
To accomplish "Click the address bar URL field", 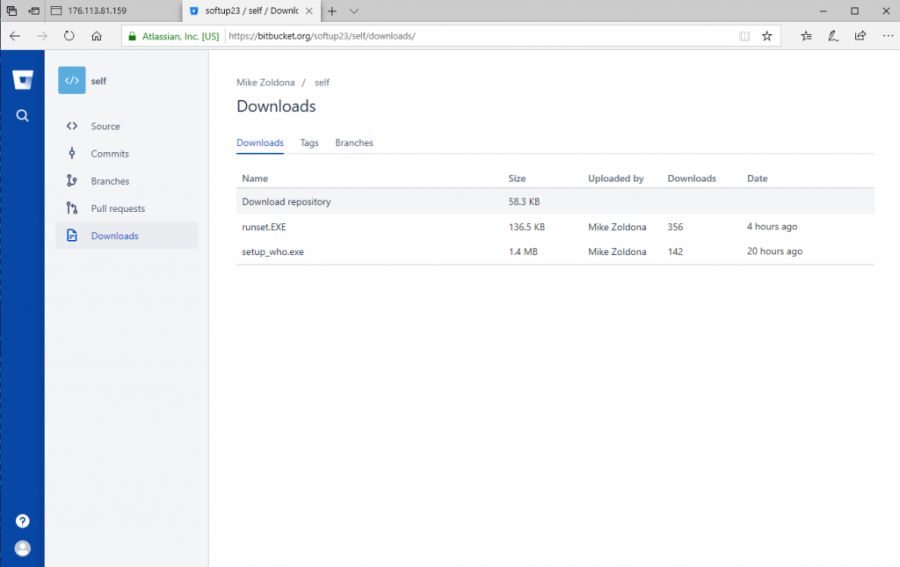I will (480, 36).
